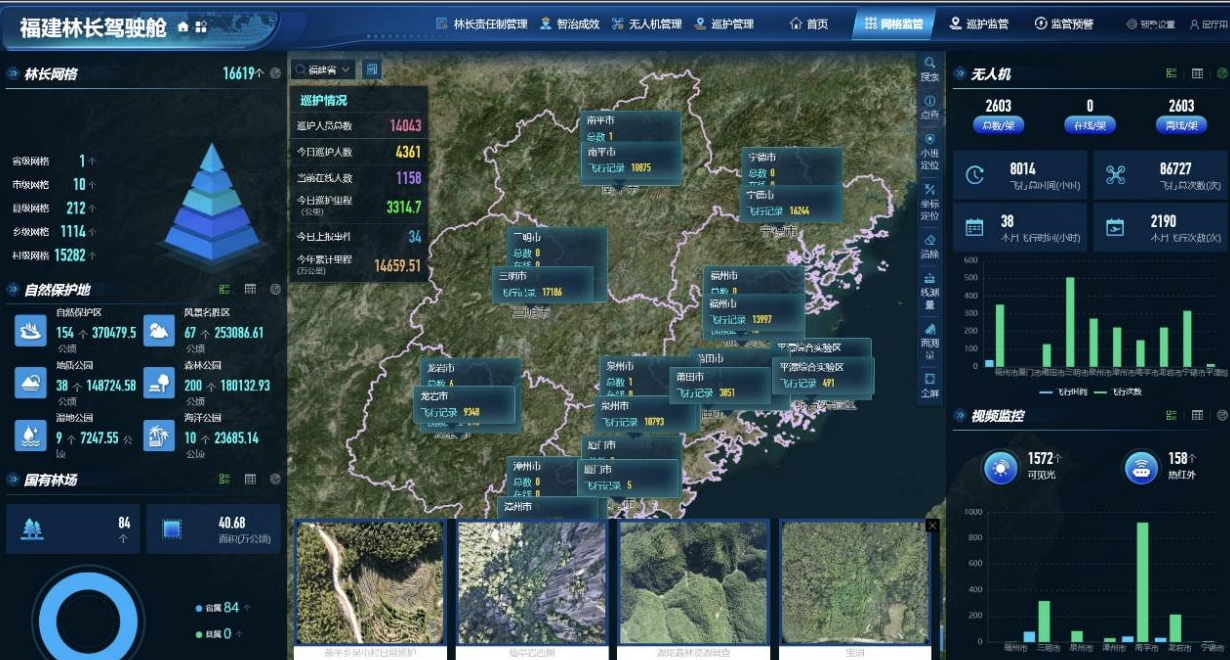
Task: Open the 福建省 region dropdown
Action: (323, 69)
